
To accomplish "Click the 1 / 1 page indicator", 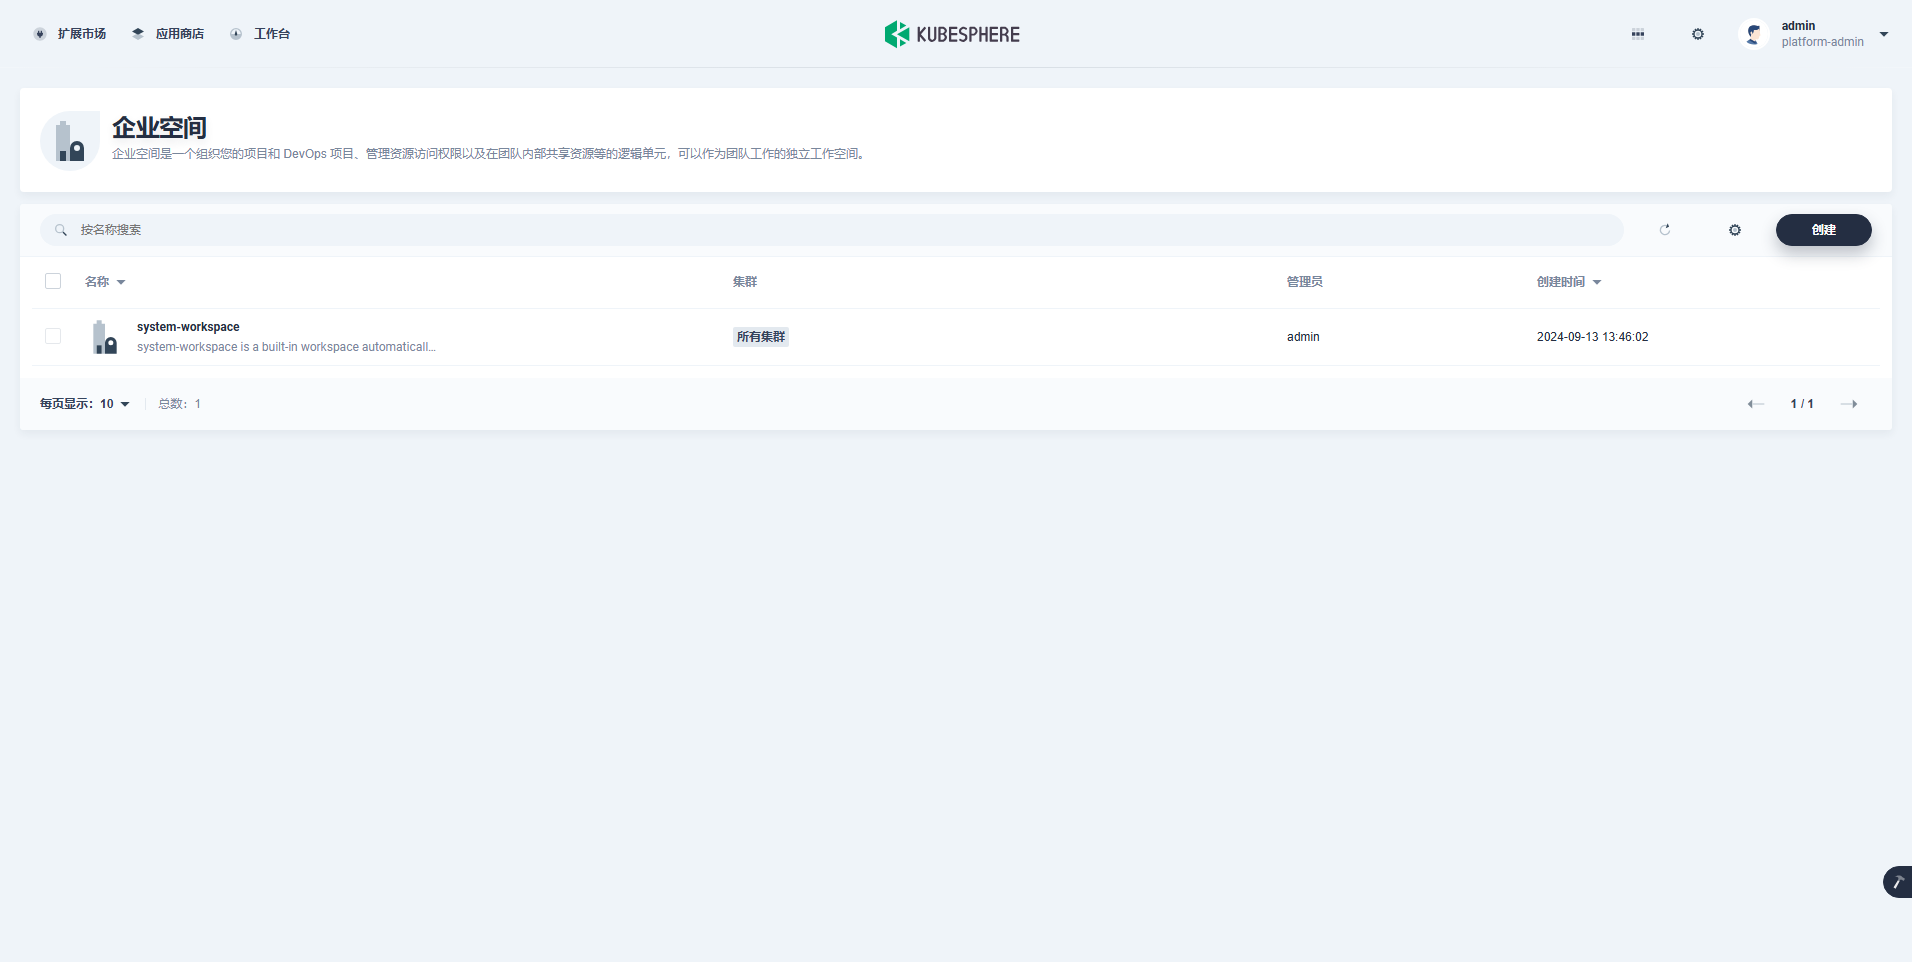I will [1802, 404].
